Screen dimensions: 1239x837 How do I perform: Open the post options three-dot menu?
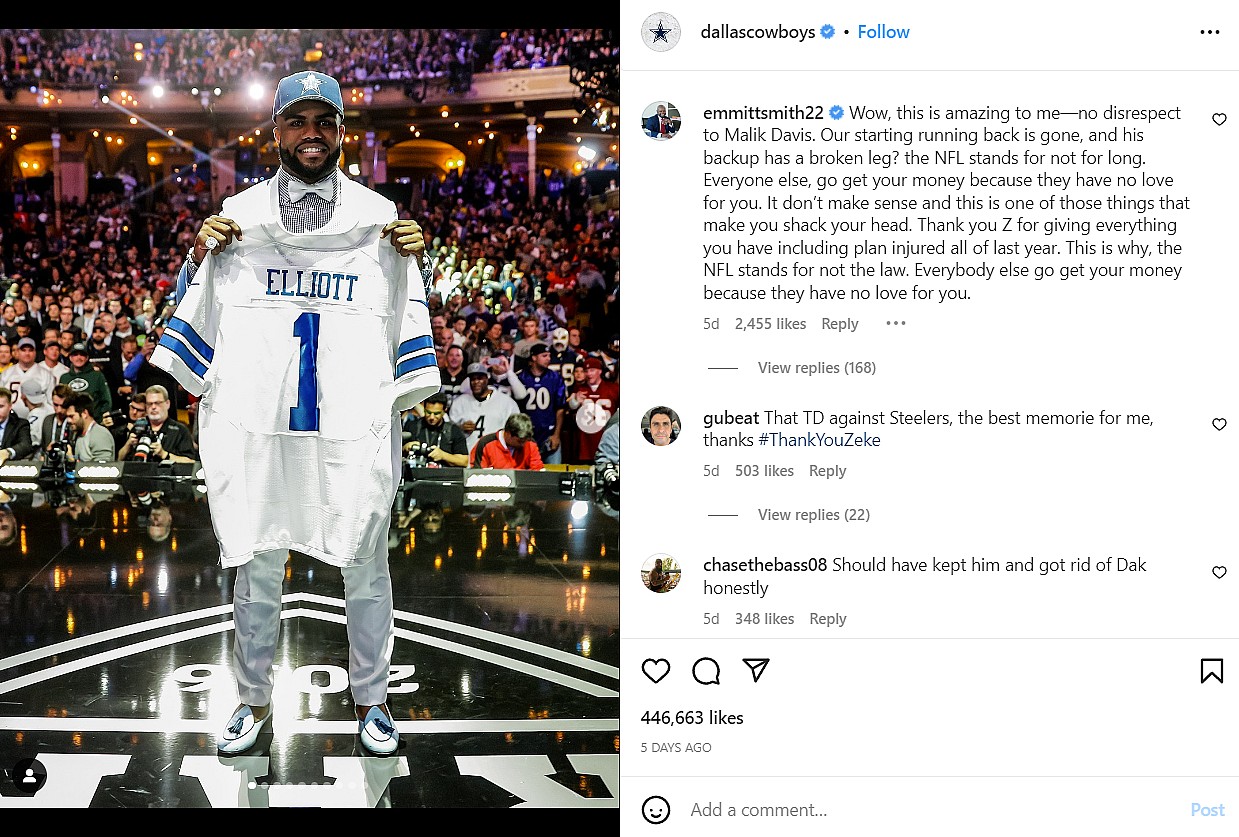tap(1209, 32)
